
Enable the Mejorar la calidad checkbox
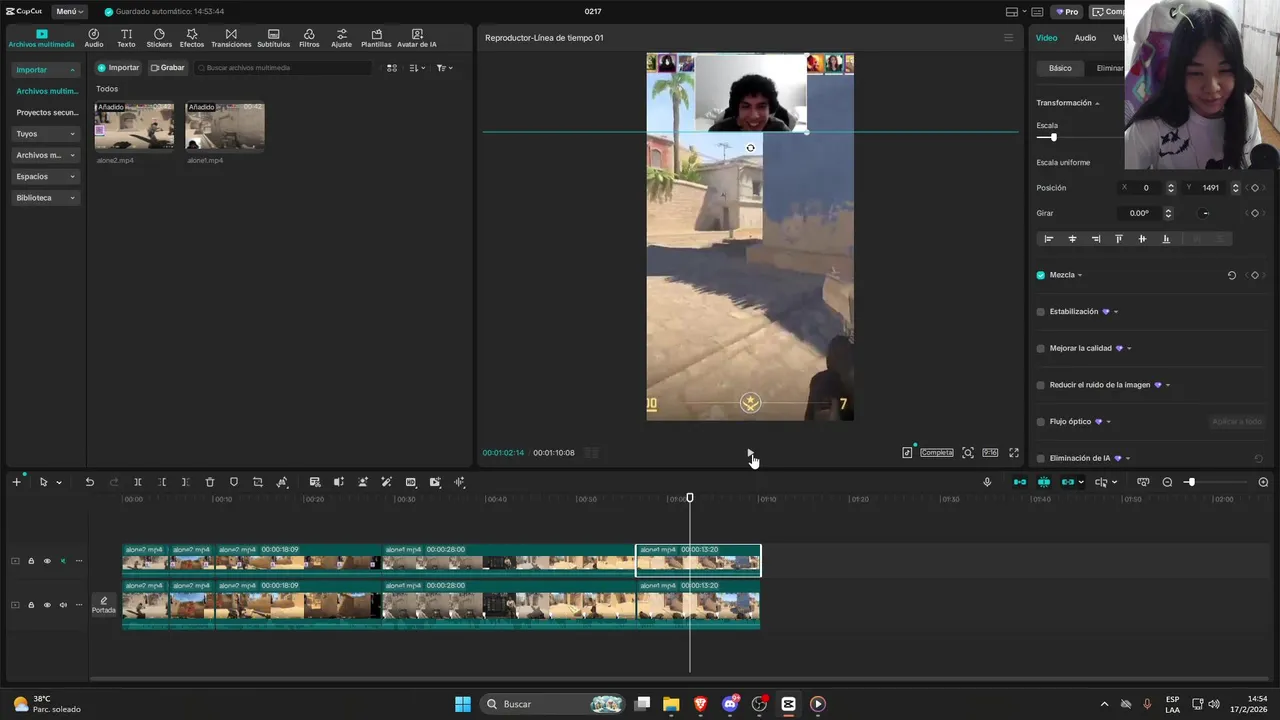[x=1041, y=349]
